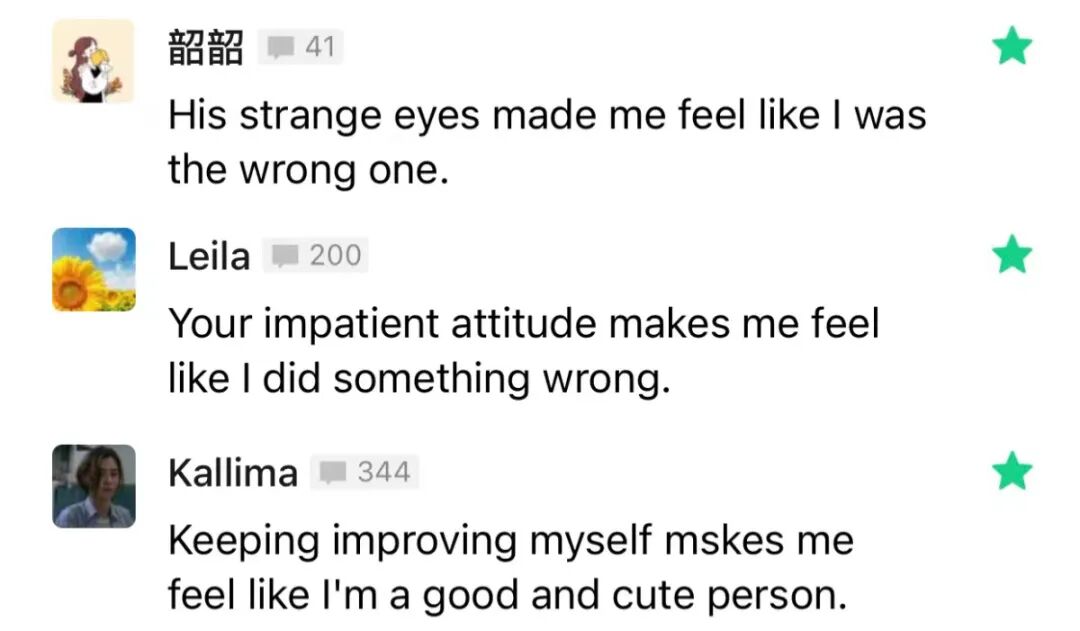Open Leila's sunflower avatar
The height and width of the screenshot is (631, 1080).
tap(94, 269)
